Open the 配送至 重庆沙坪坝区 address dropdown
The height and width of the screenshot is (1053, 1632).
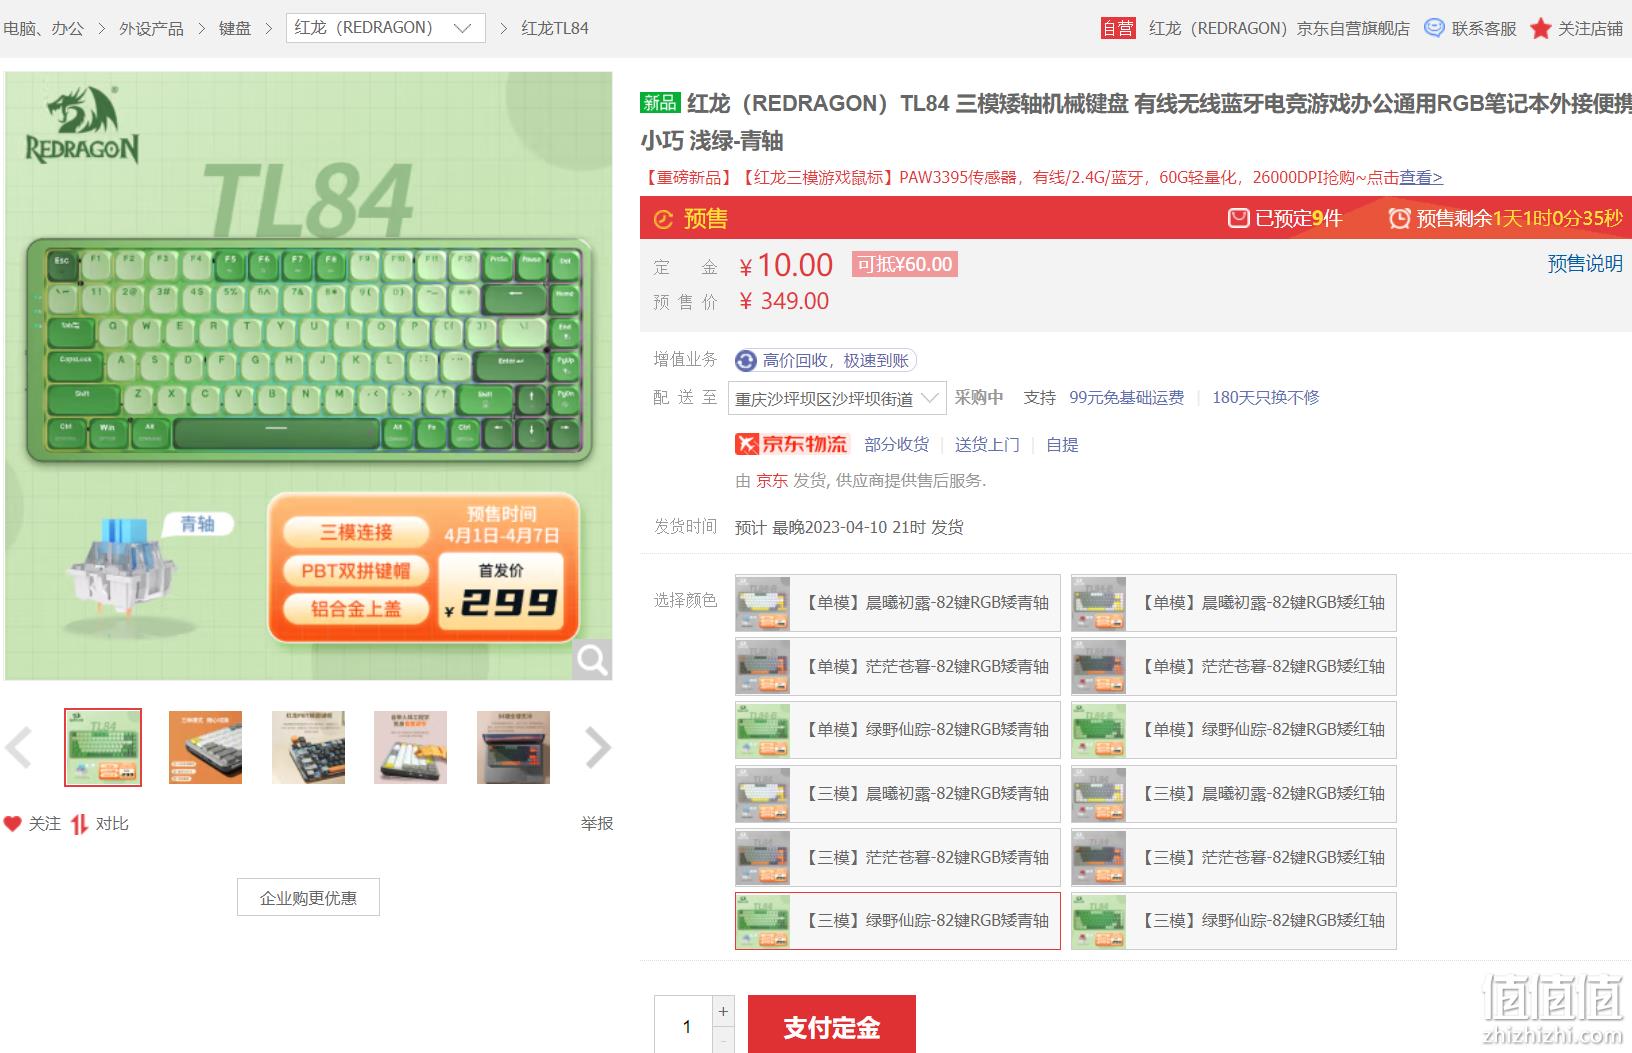(x=836, y=398)
